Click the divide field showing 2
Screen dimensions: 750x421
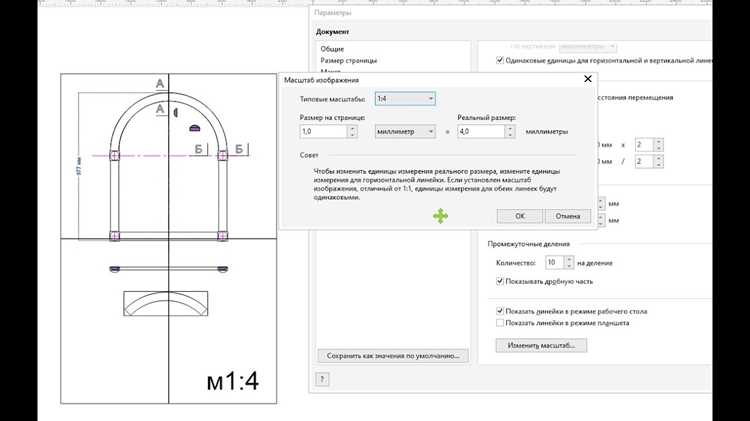[x=644, y=161]
